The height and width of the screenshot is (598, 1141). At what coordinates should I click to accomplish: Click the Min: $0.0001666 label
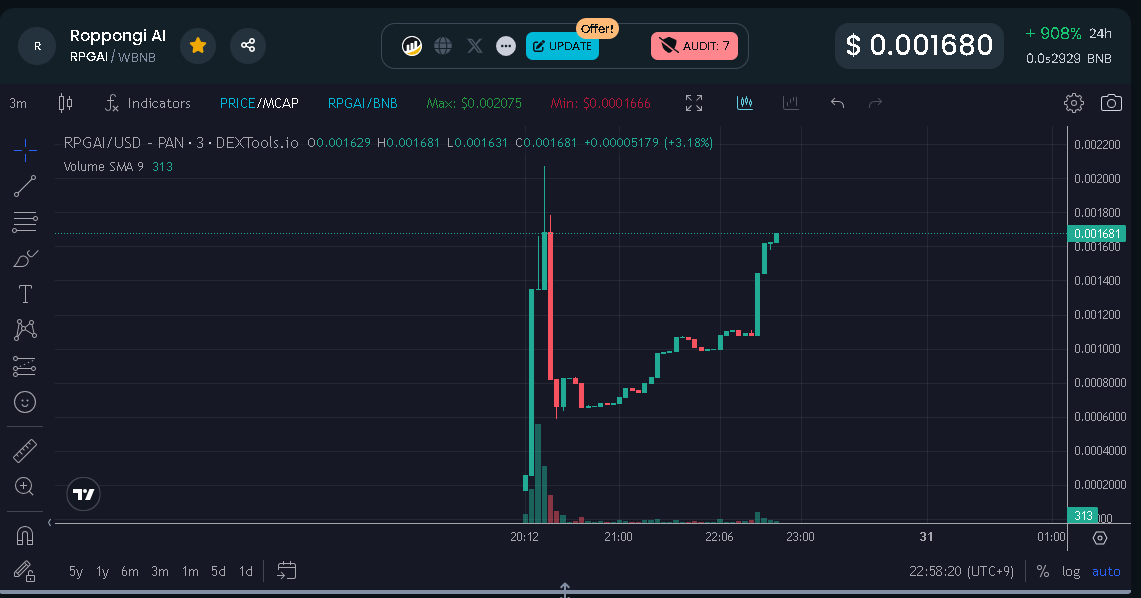point(600,103)
